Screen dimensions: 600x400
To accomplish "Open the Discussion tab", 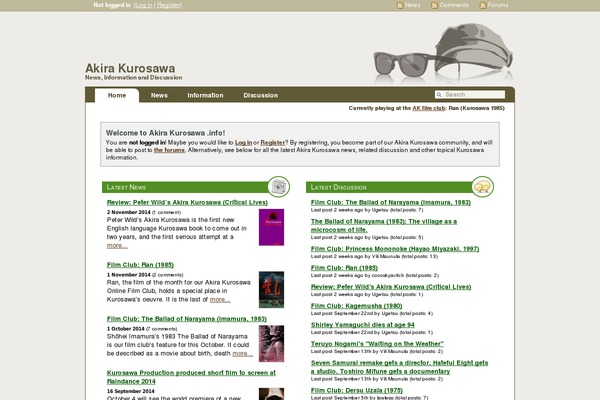I will coord(261,95).
